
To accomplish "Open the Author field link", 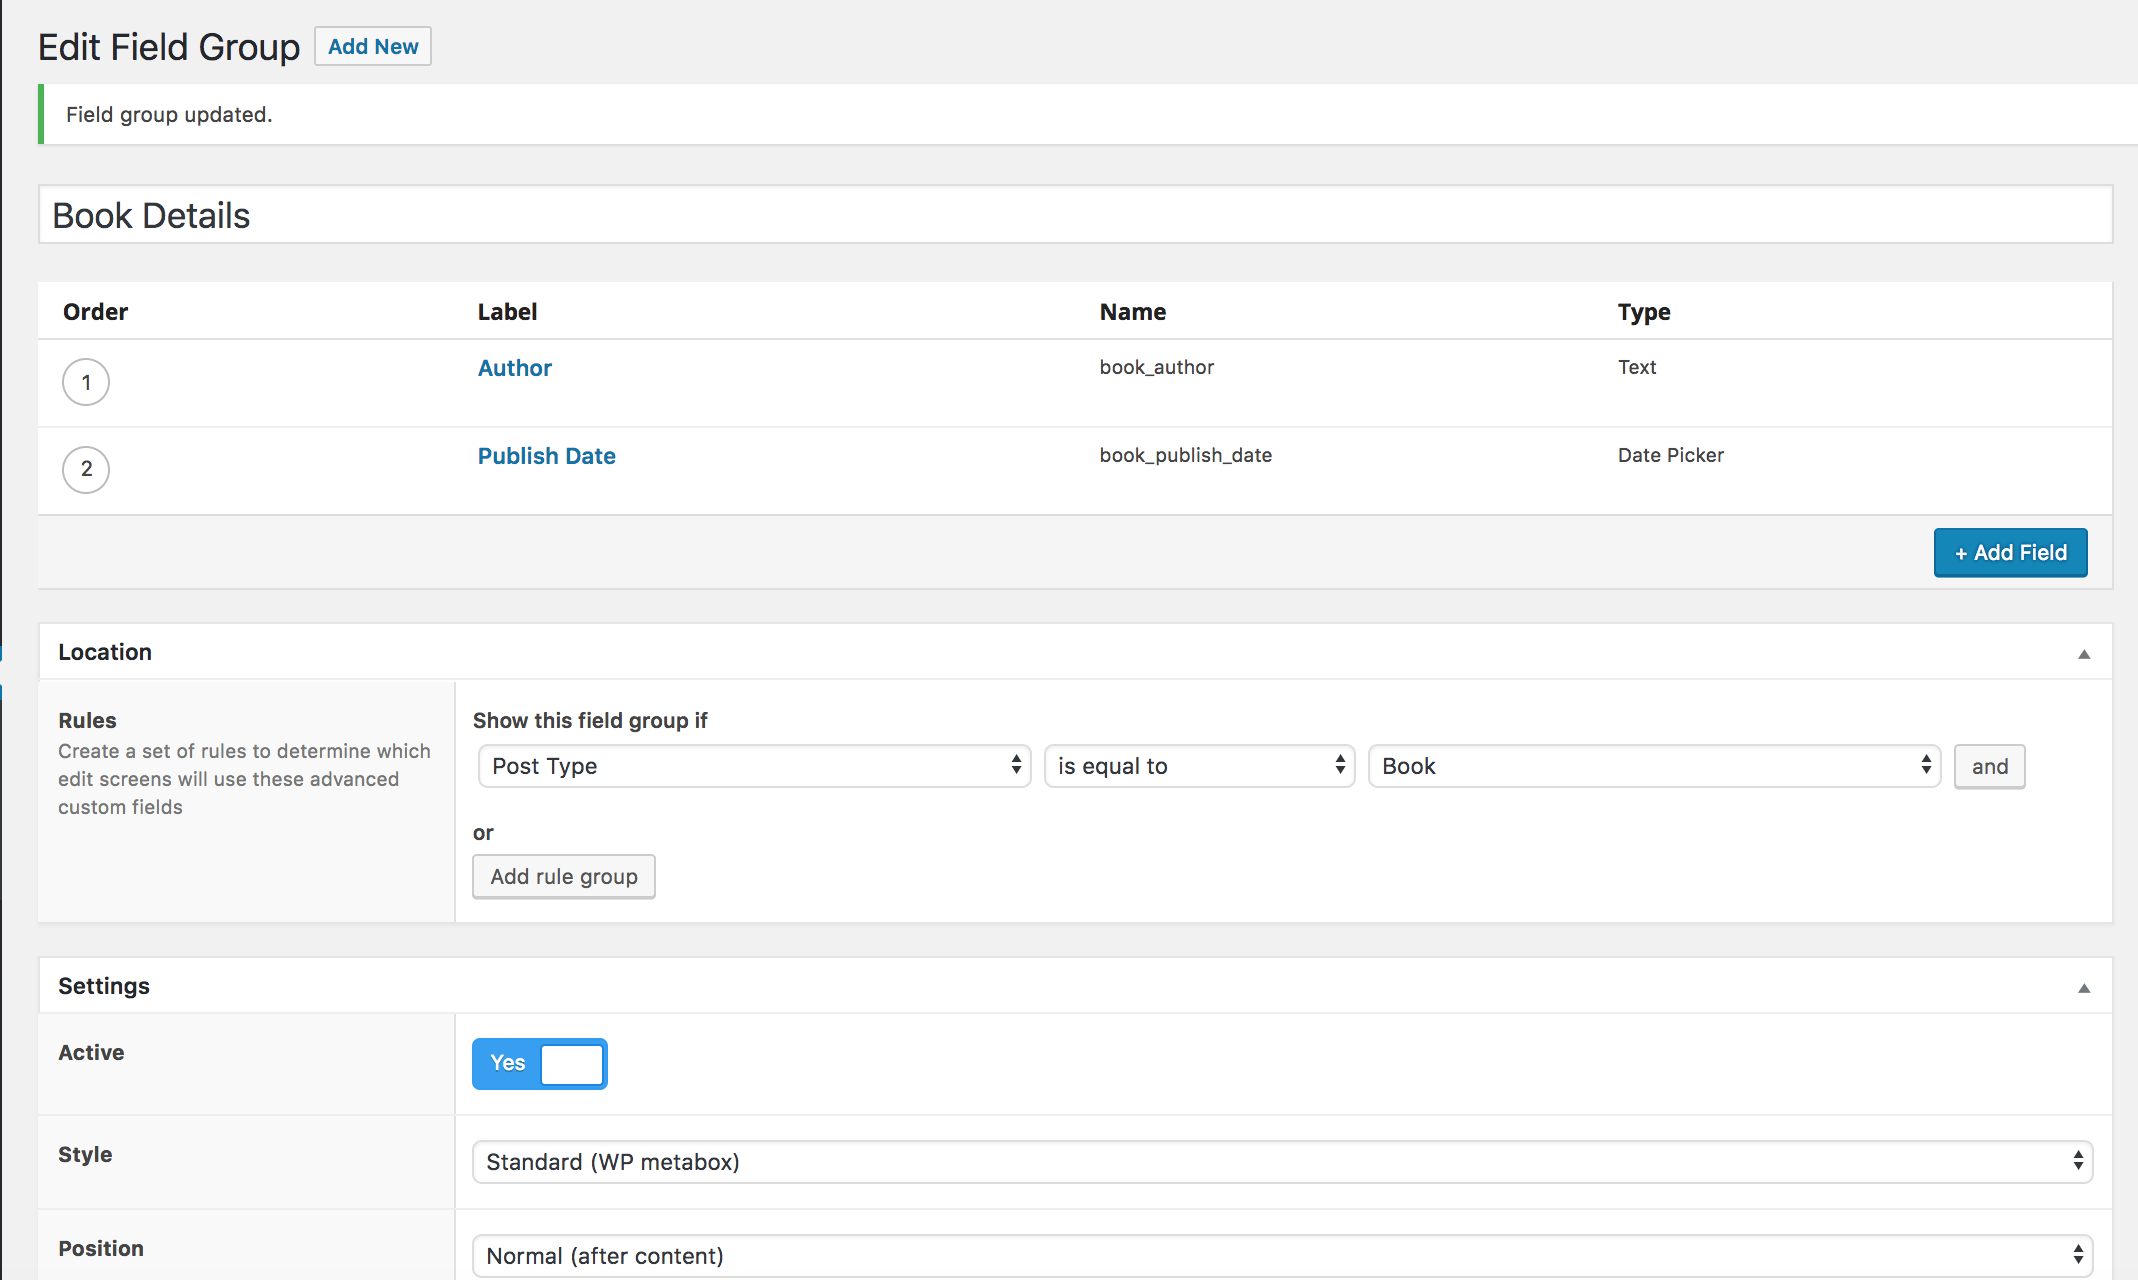I will point(514,368).
